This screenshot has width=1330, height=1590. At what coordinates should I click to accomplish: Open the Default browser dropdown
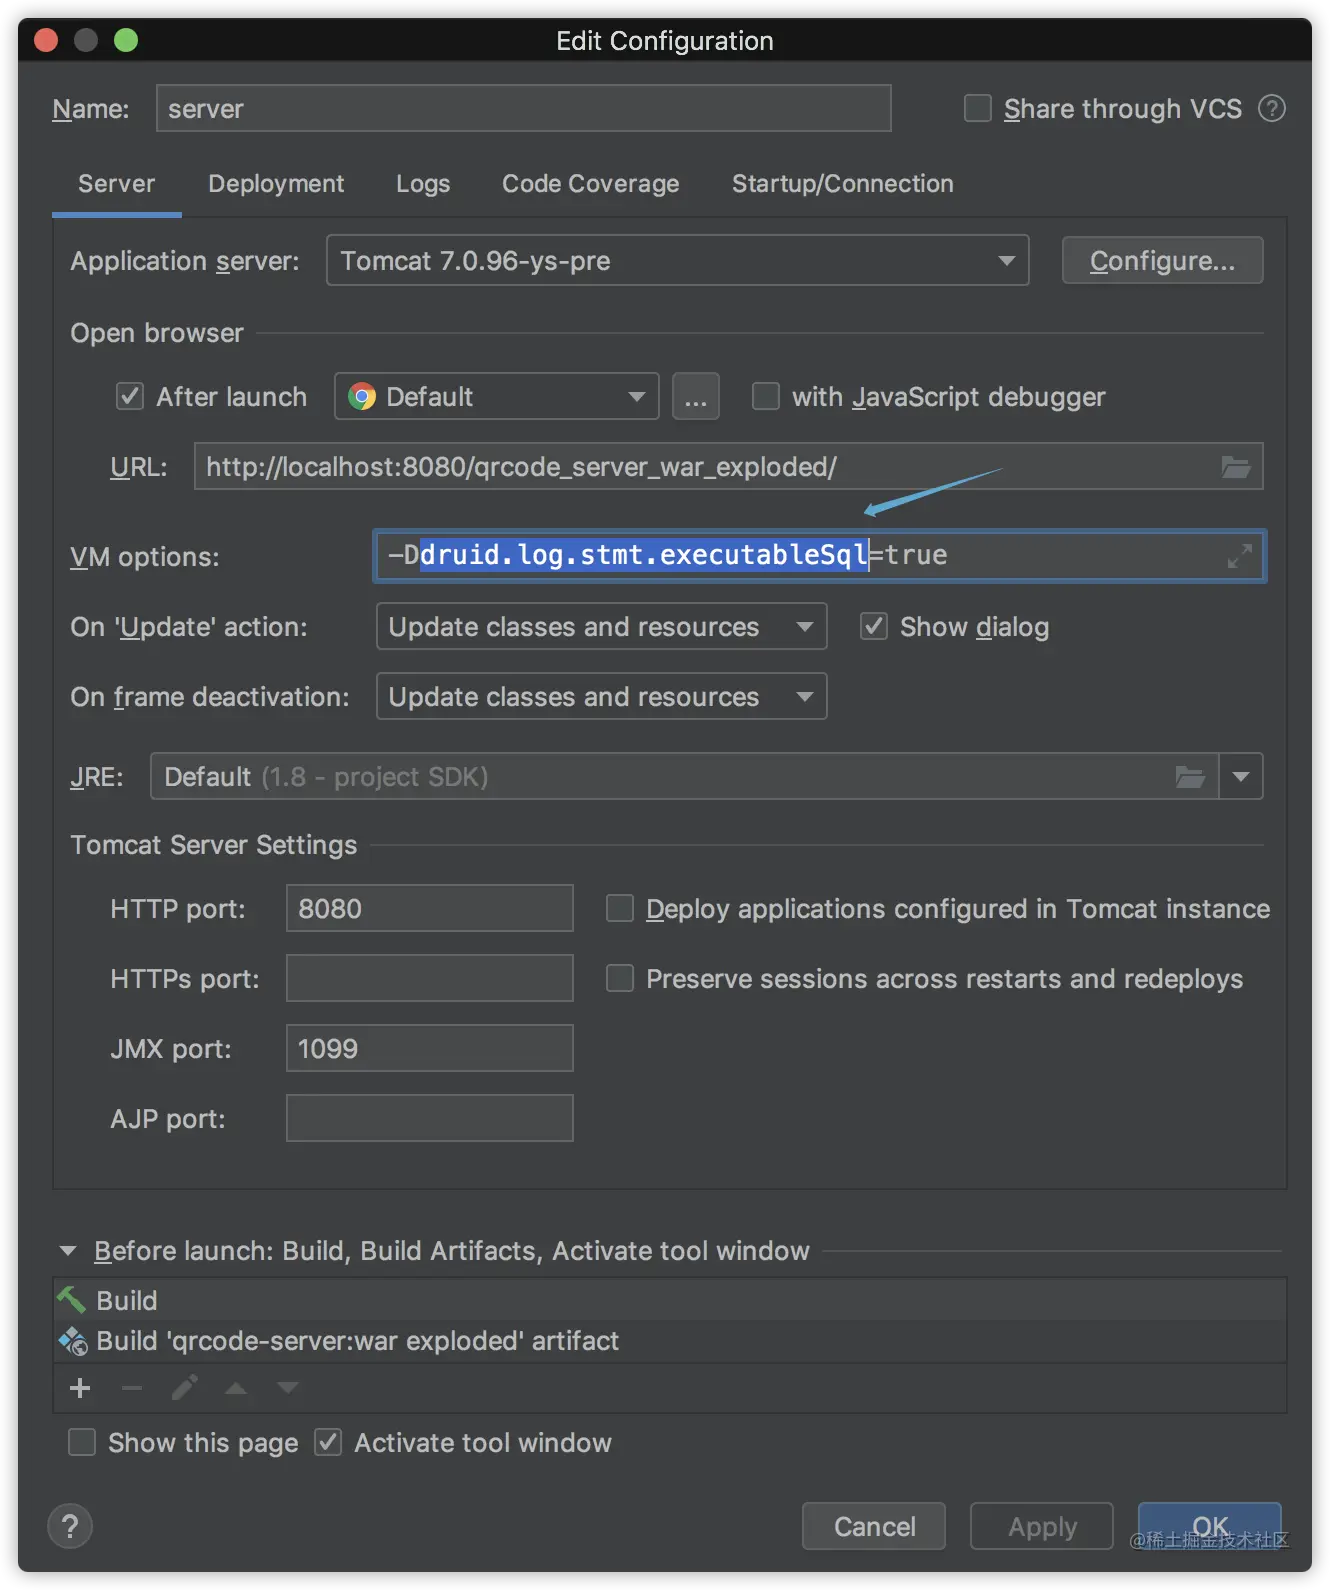pyautogui.click(x=497, y=396)
